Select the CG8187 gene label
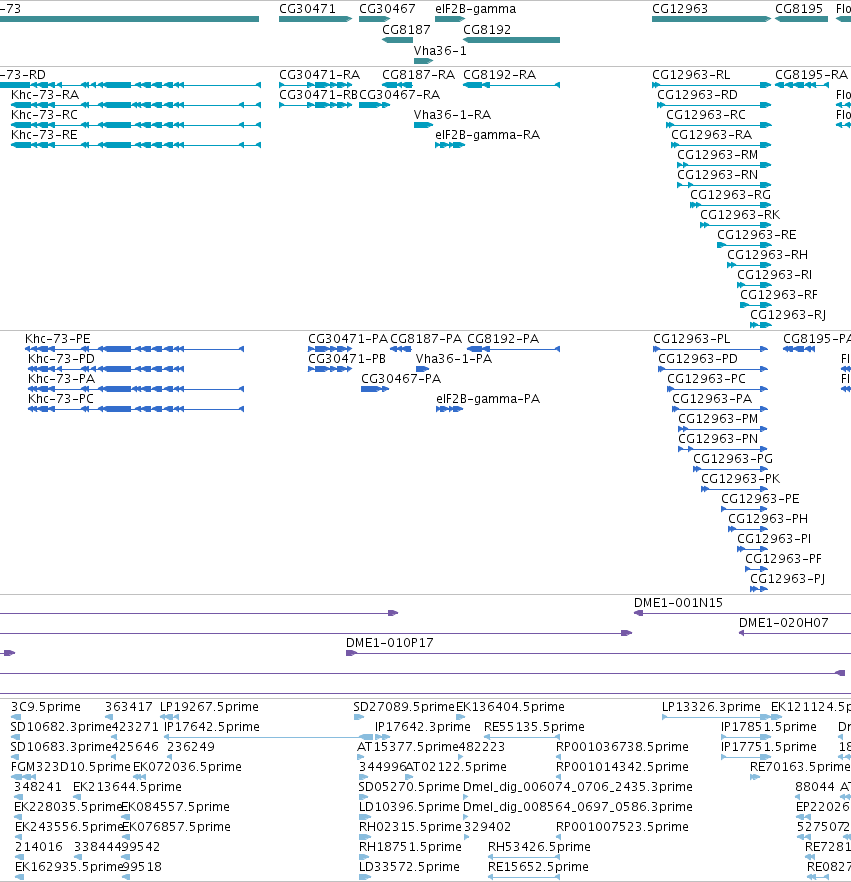This screenshot has height=882, width=851. click(406, 30)
